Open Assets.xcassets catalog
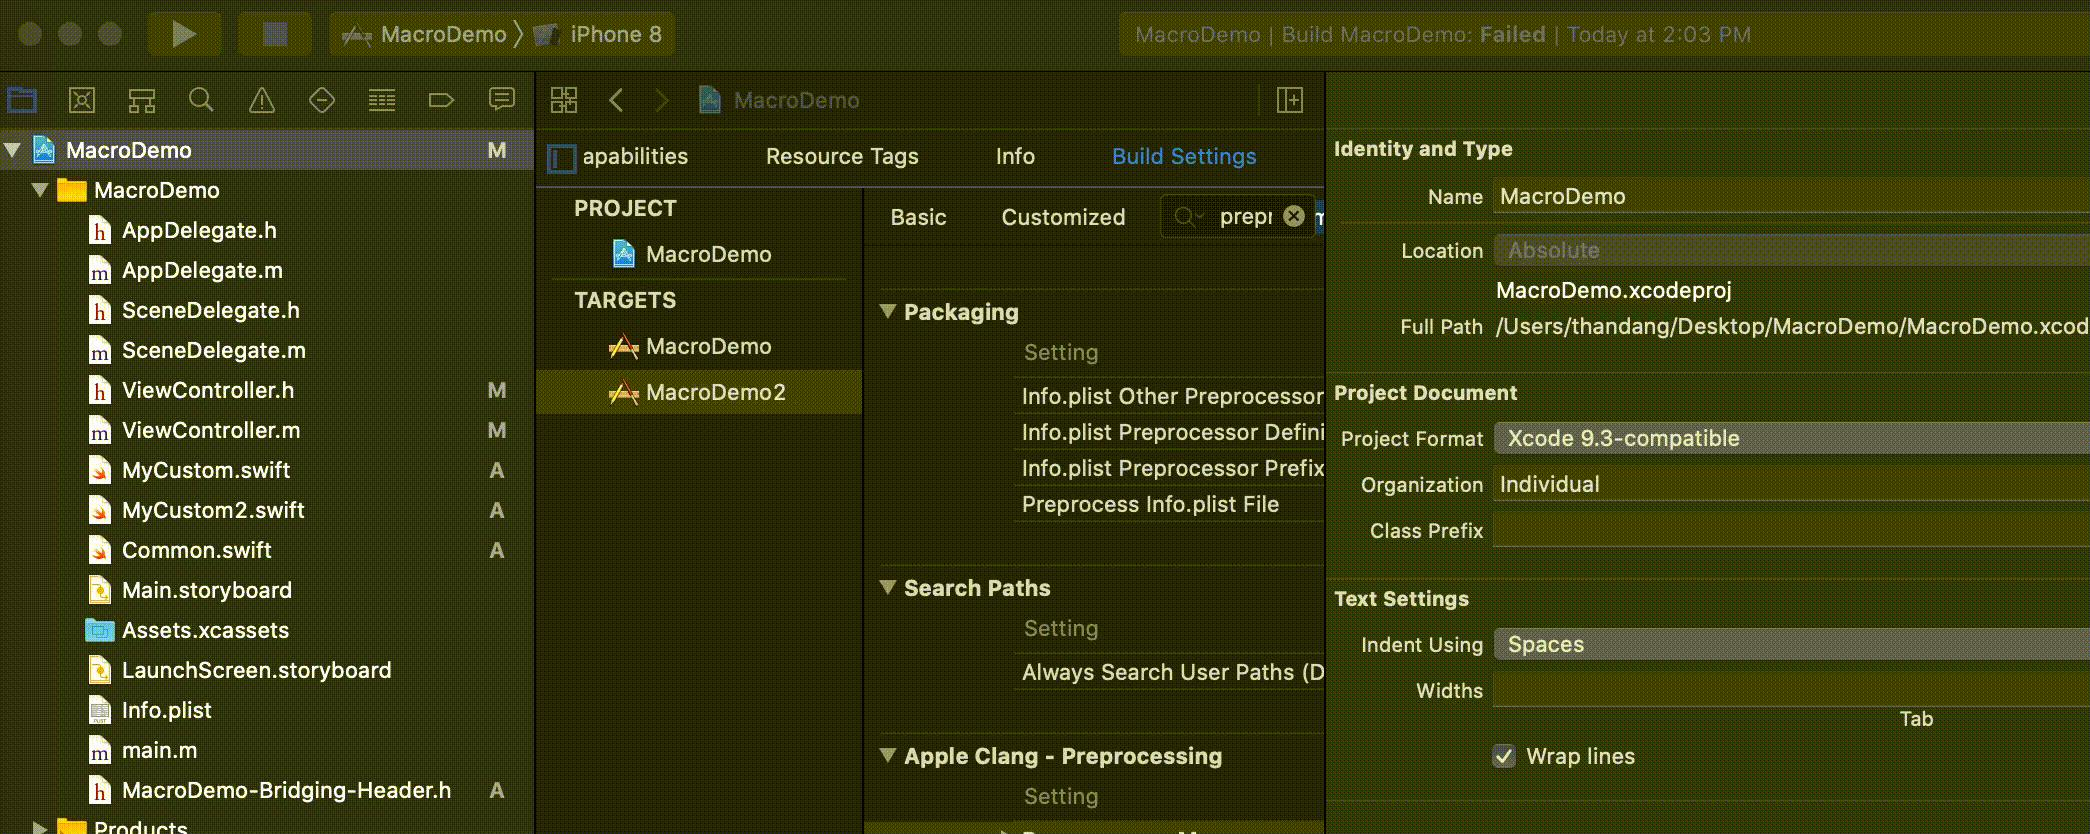Screen dimensions: 2090x834 point(205,630)
